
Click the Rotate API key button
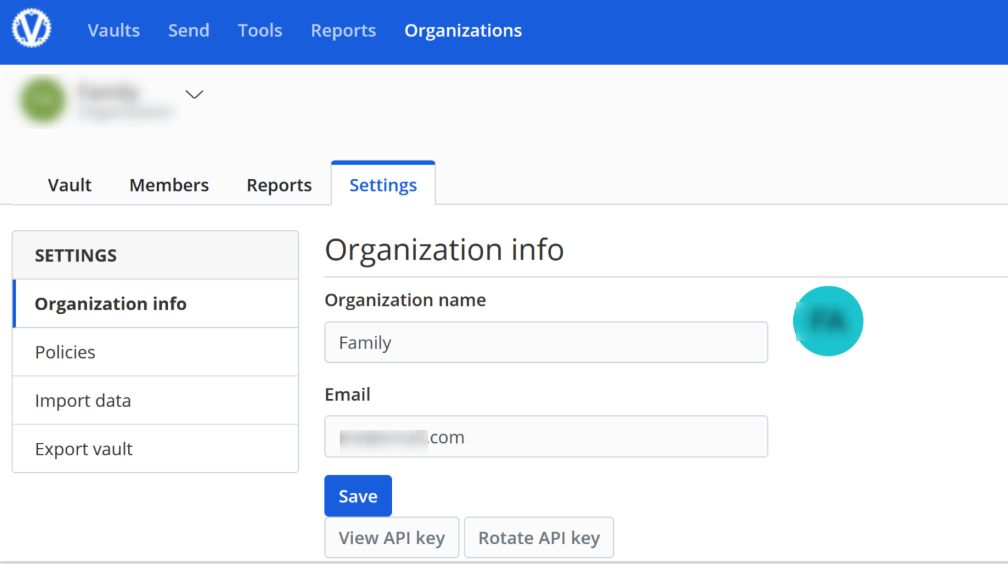(538, 537)
